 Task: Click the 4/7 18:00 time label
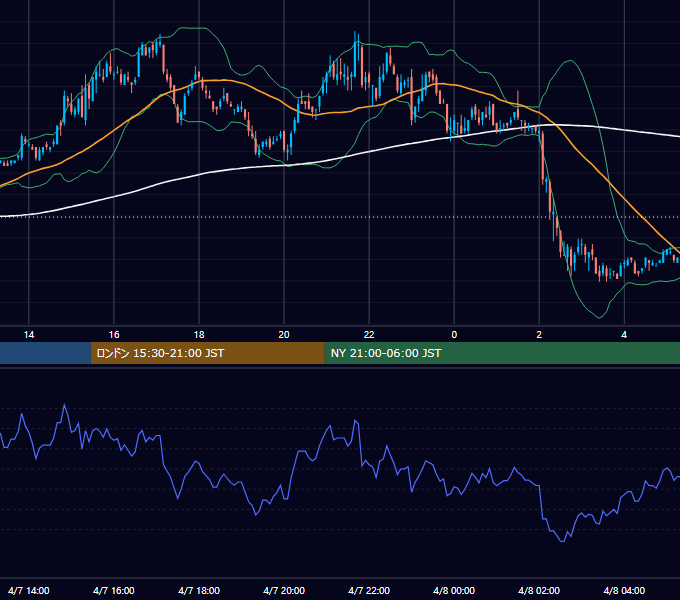pos(199,590)
